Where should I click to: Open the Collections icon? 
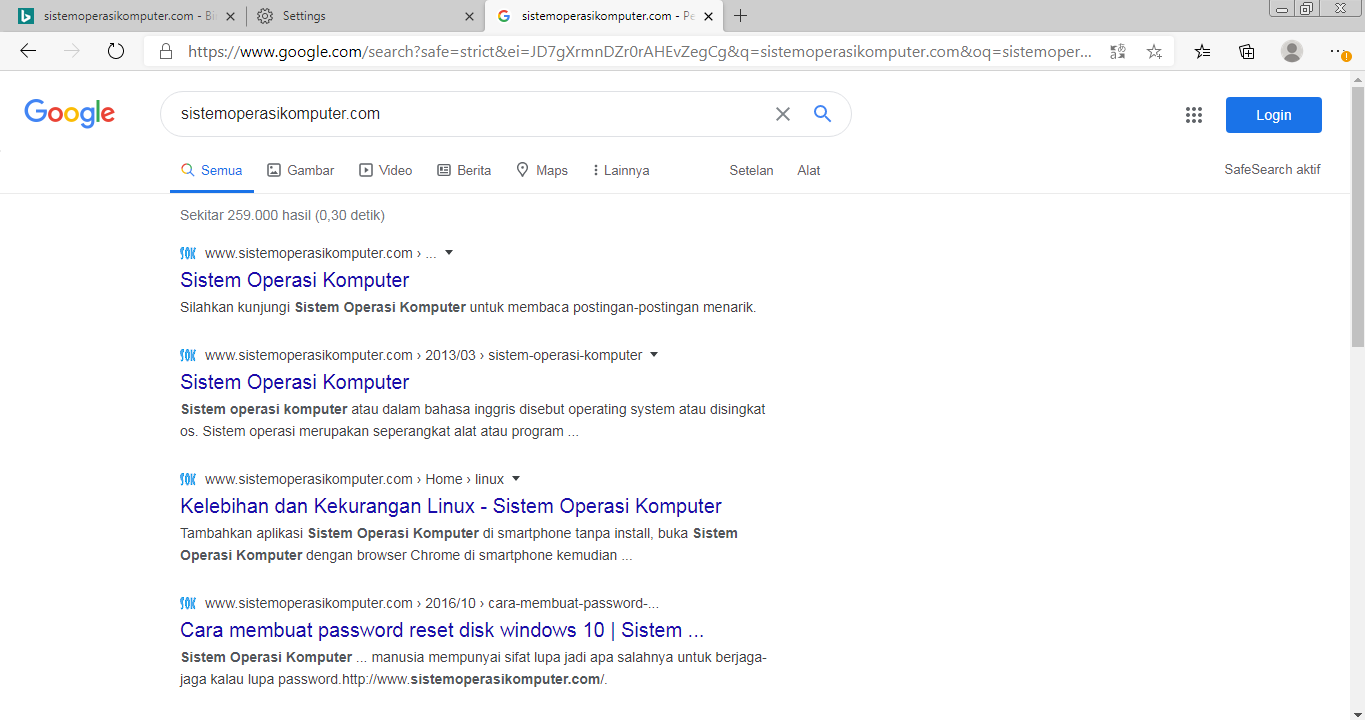point(1247,52)
